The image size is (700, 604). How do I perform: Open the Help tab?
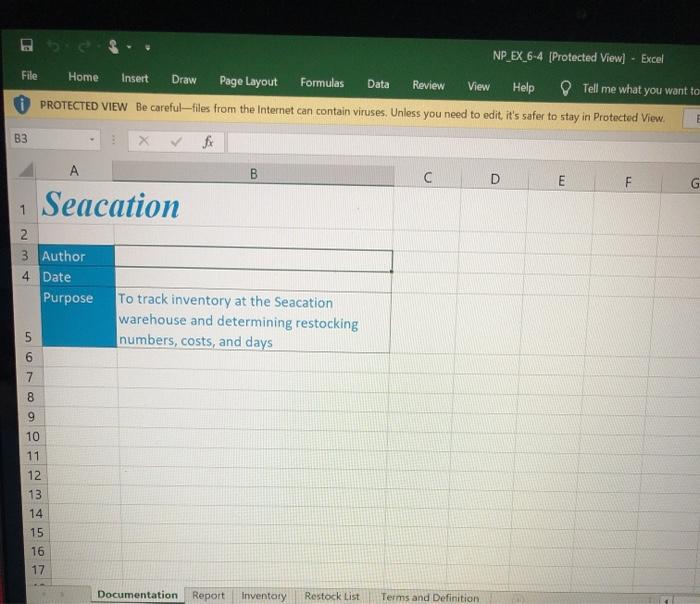tap(523, 87)
